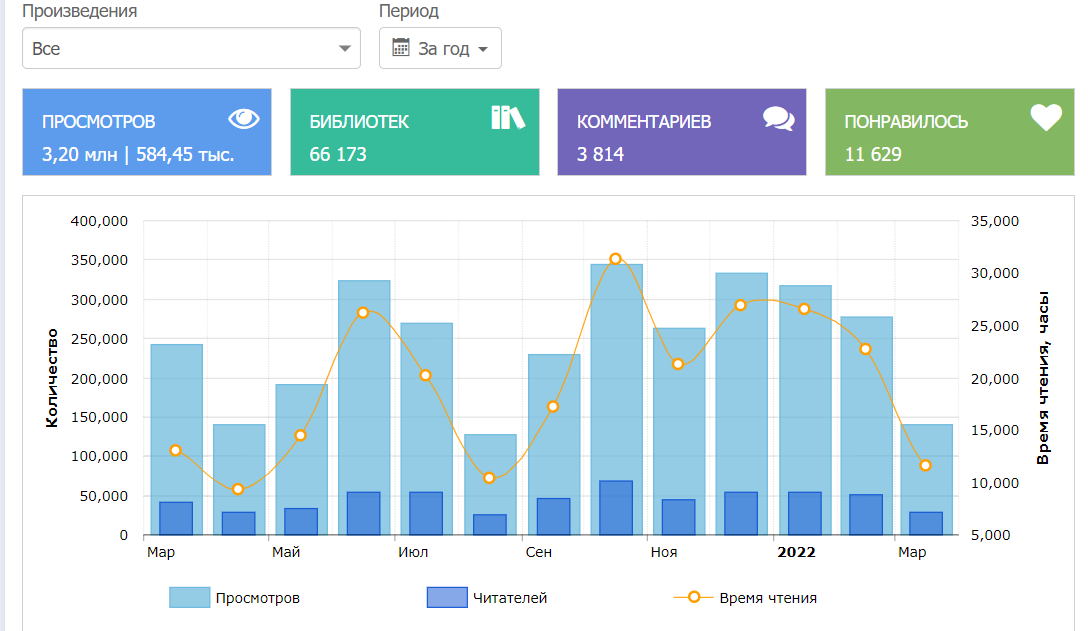Click the calendar icon in Период selector
Viewport: 1088px width, 631px height.
pyautogui.click(x=401, y=48)
